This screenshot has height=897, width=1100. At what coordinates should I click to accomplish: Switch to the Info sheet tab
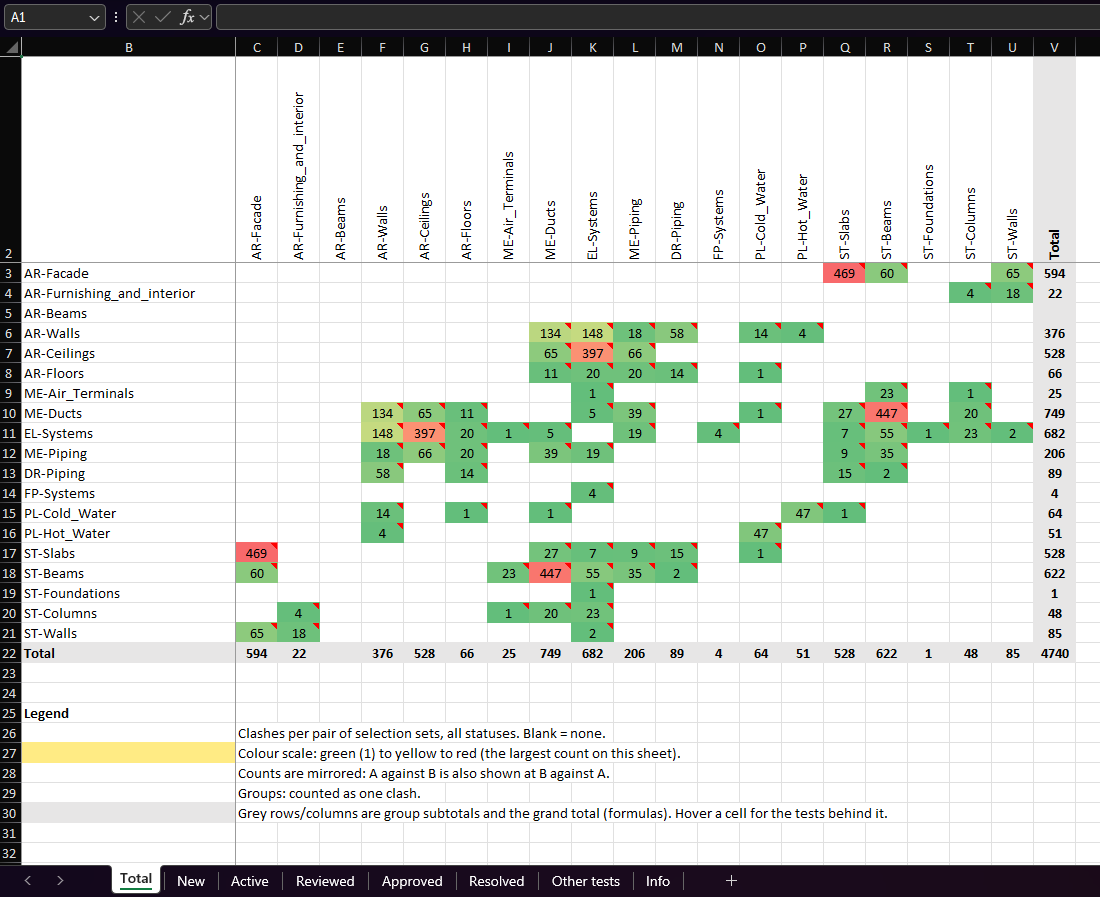point(658,881)
